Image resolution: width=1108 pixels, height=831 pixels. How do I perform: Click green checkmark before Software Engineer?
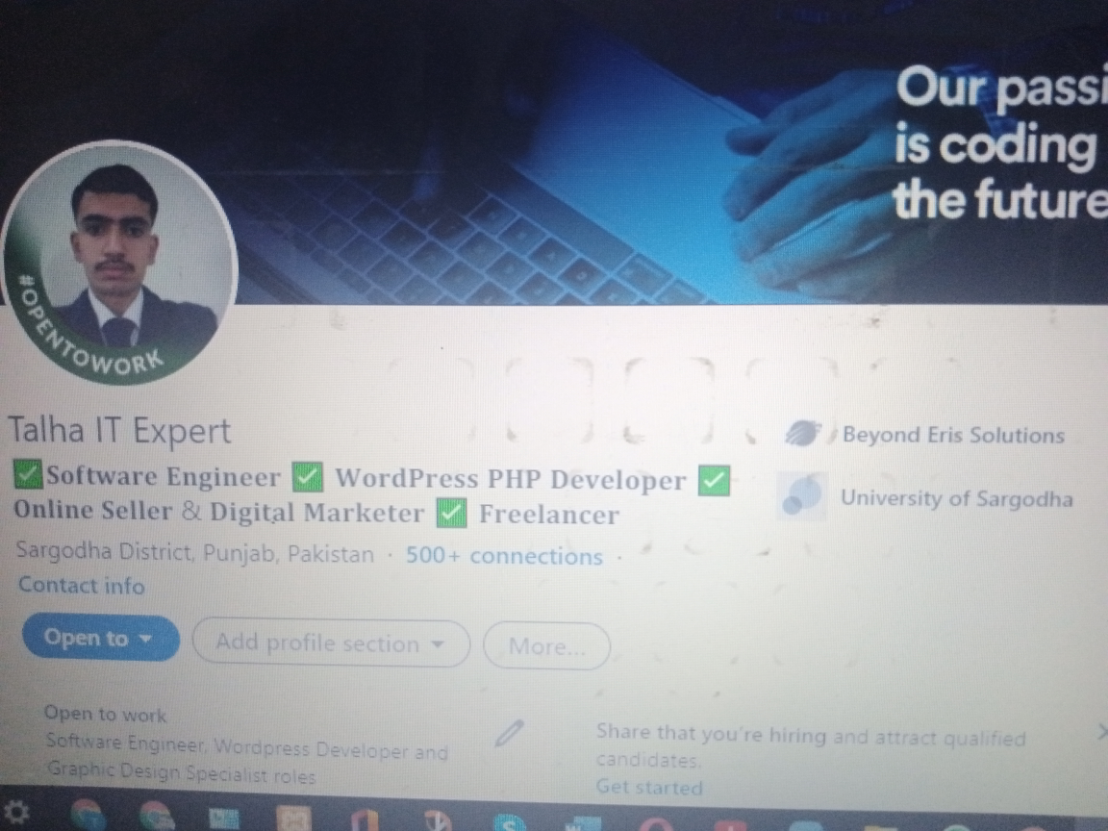(28, 473)
